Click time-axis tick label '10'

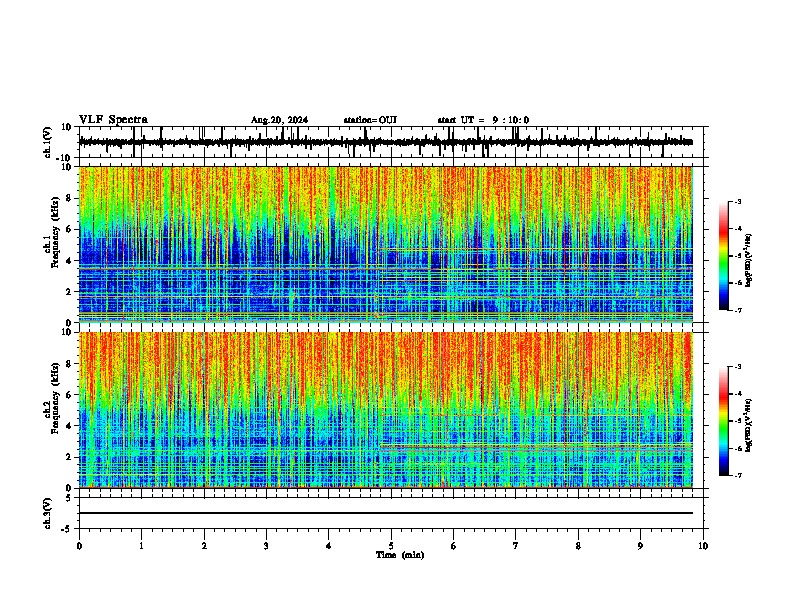(703, 546)
